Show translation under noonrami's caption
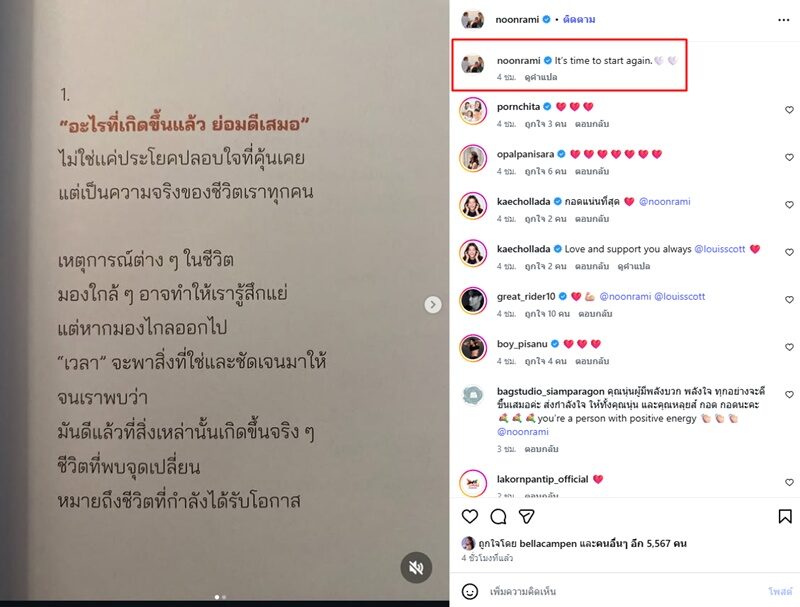Screen dimensions: 800x607 coord(541,77)
